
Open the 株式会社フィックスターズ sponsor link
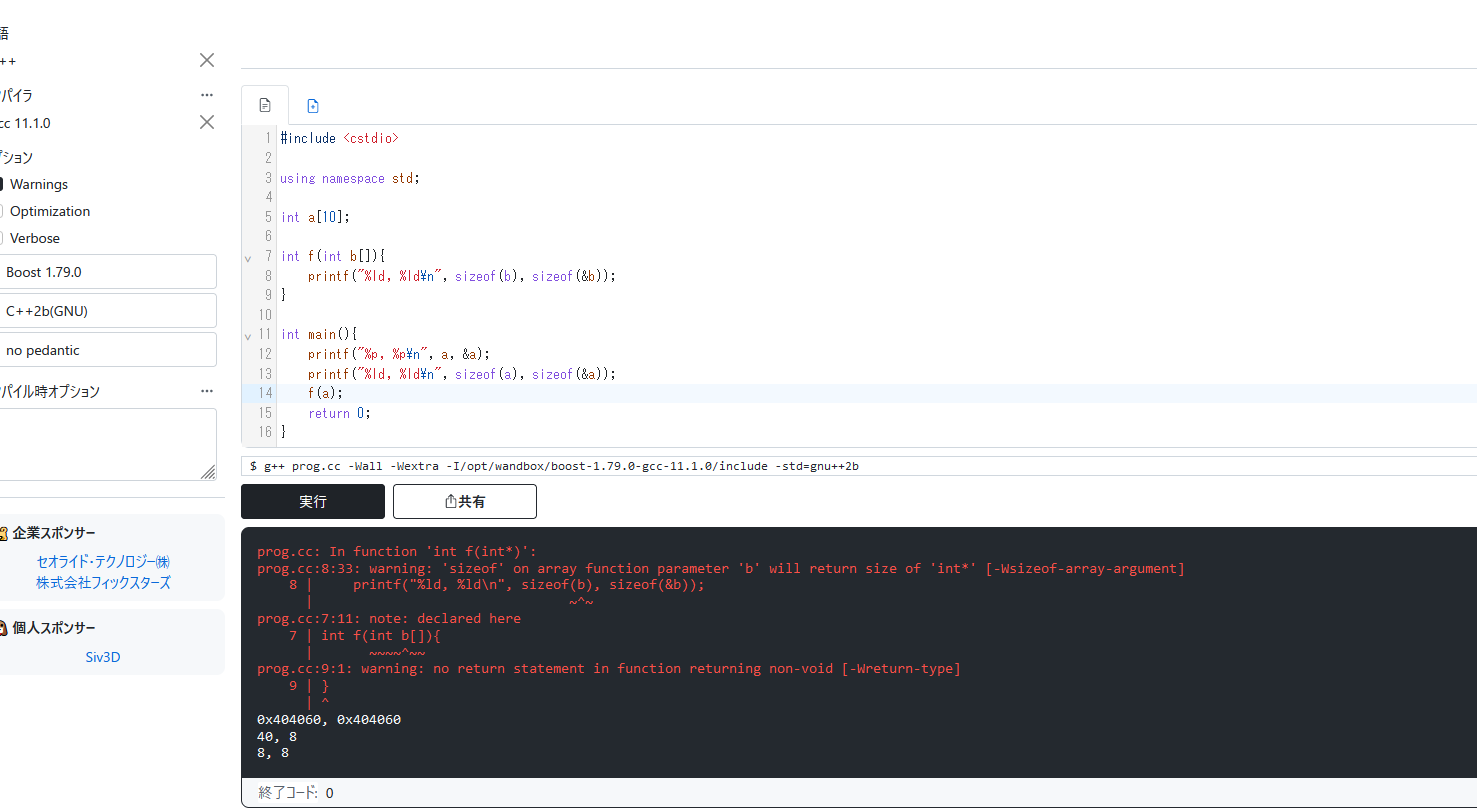(x=103, y=582)
